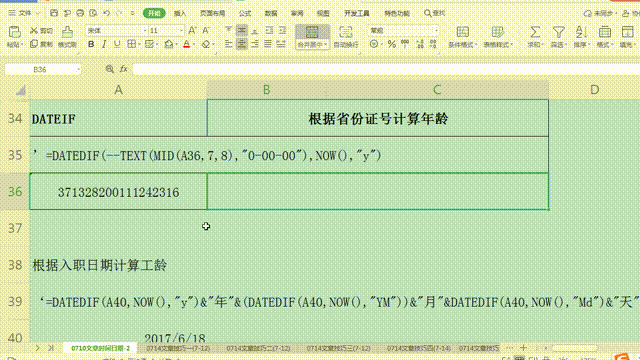Open the font name dropdown
The image size is (640, 360).
click(144, 31)
